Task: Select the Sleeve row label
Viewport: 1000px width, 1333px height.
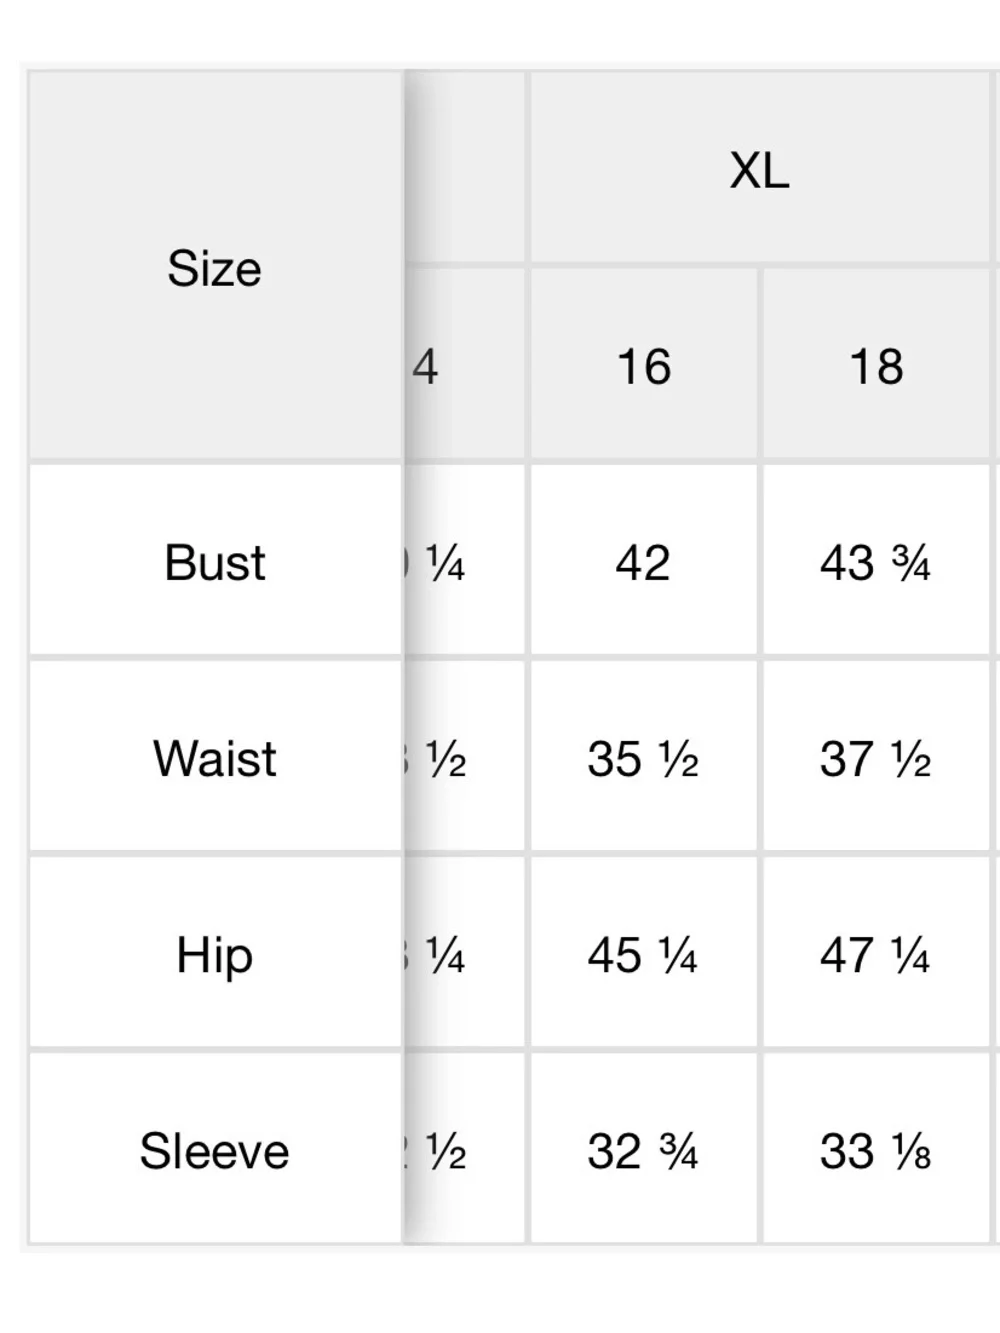Action: pos(215,1150)
